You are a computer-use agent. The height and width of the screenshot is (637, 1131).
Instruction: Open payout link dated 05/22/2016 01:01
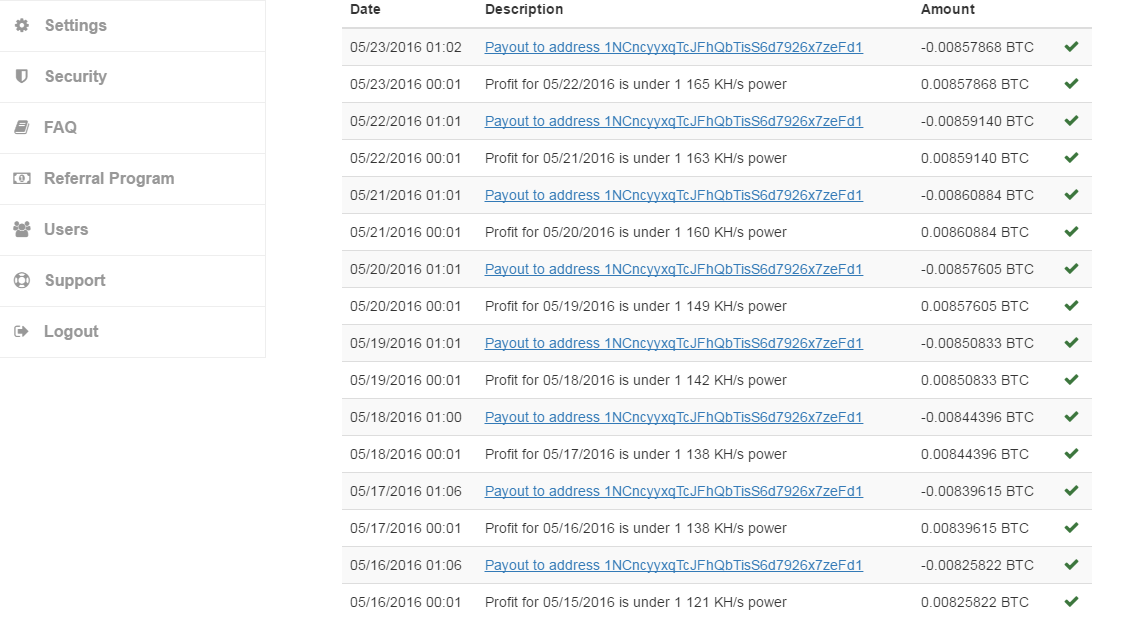point(673,121)
